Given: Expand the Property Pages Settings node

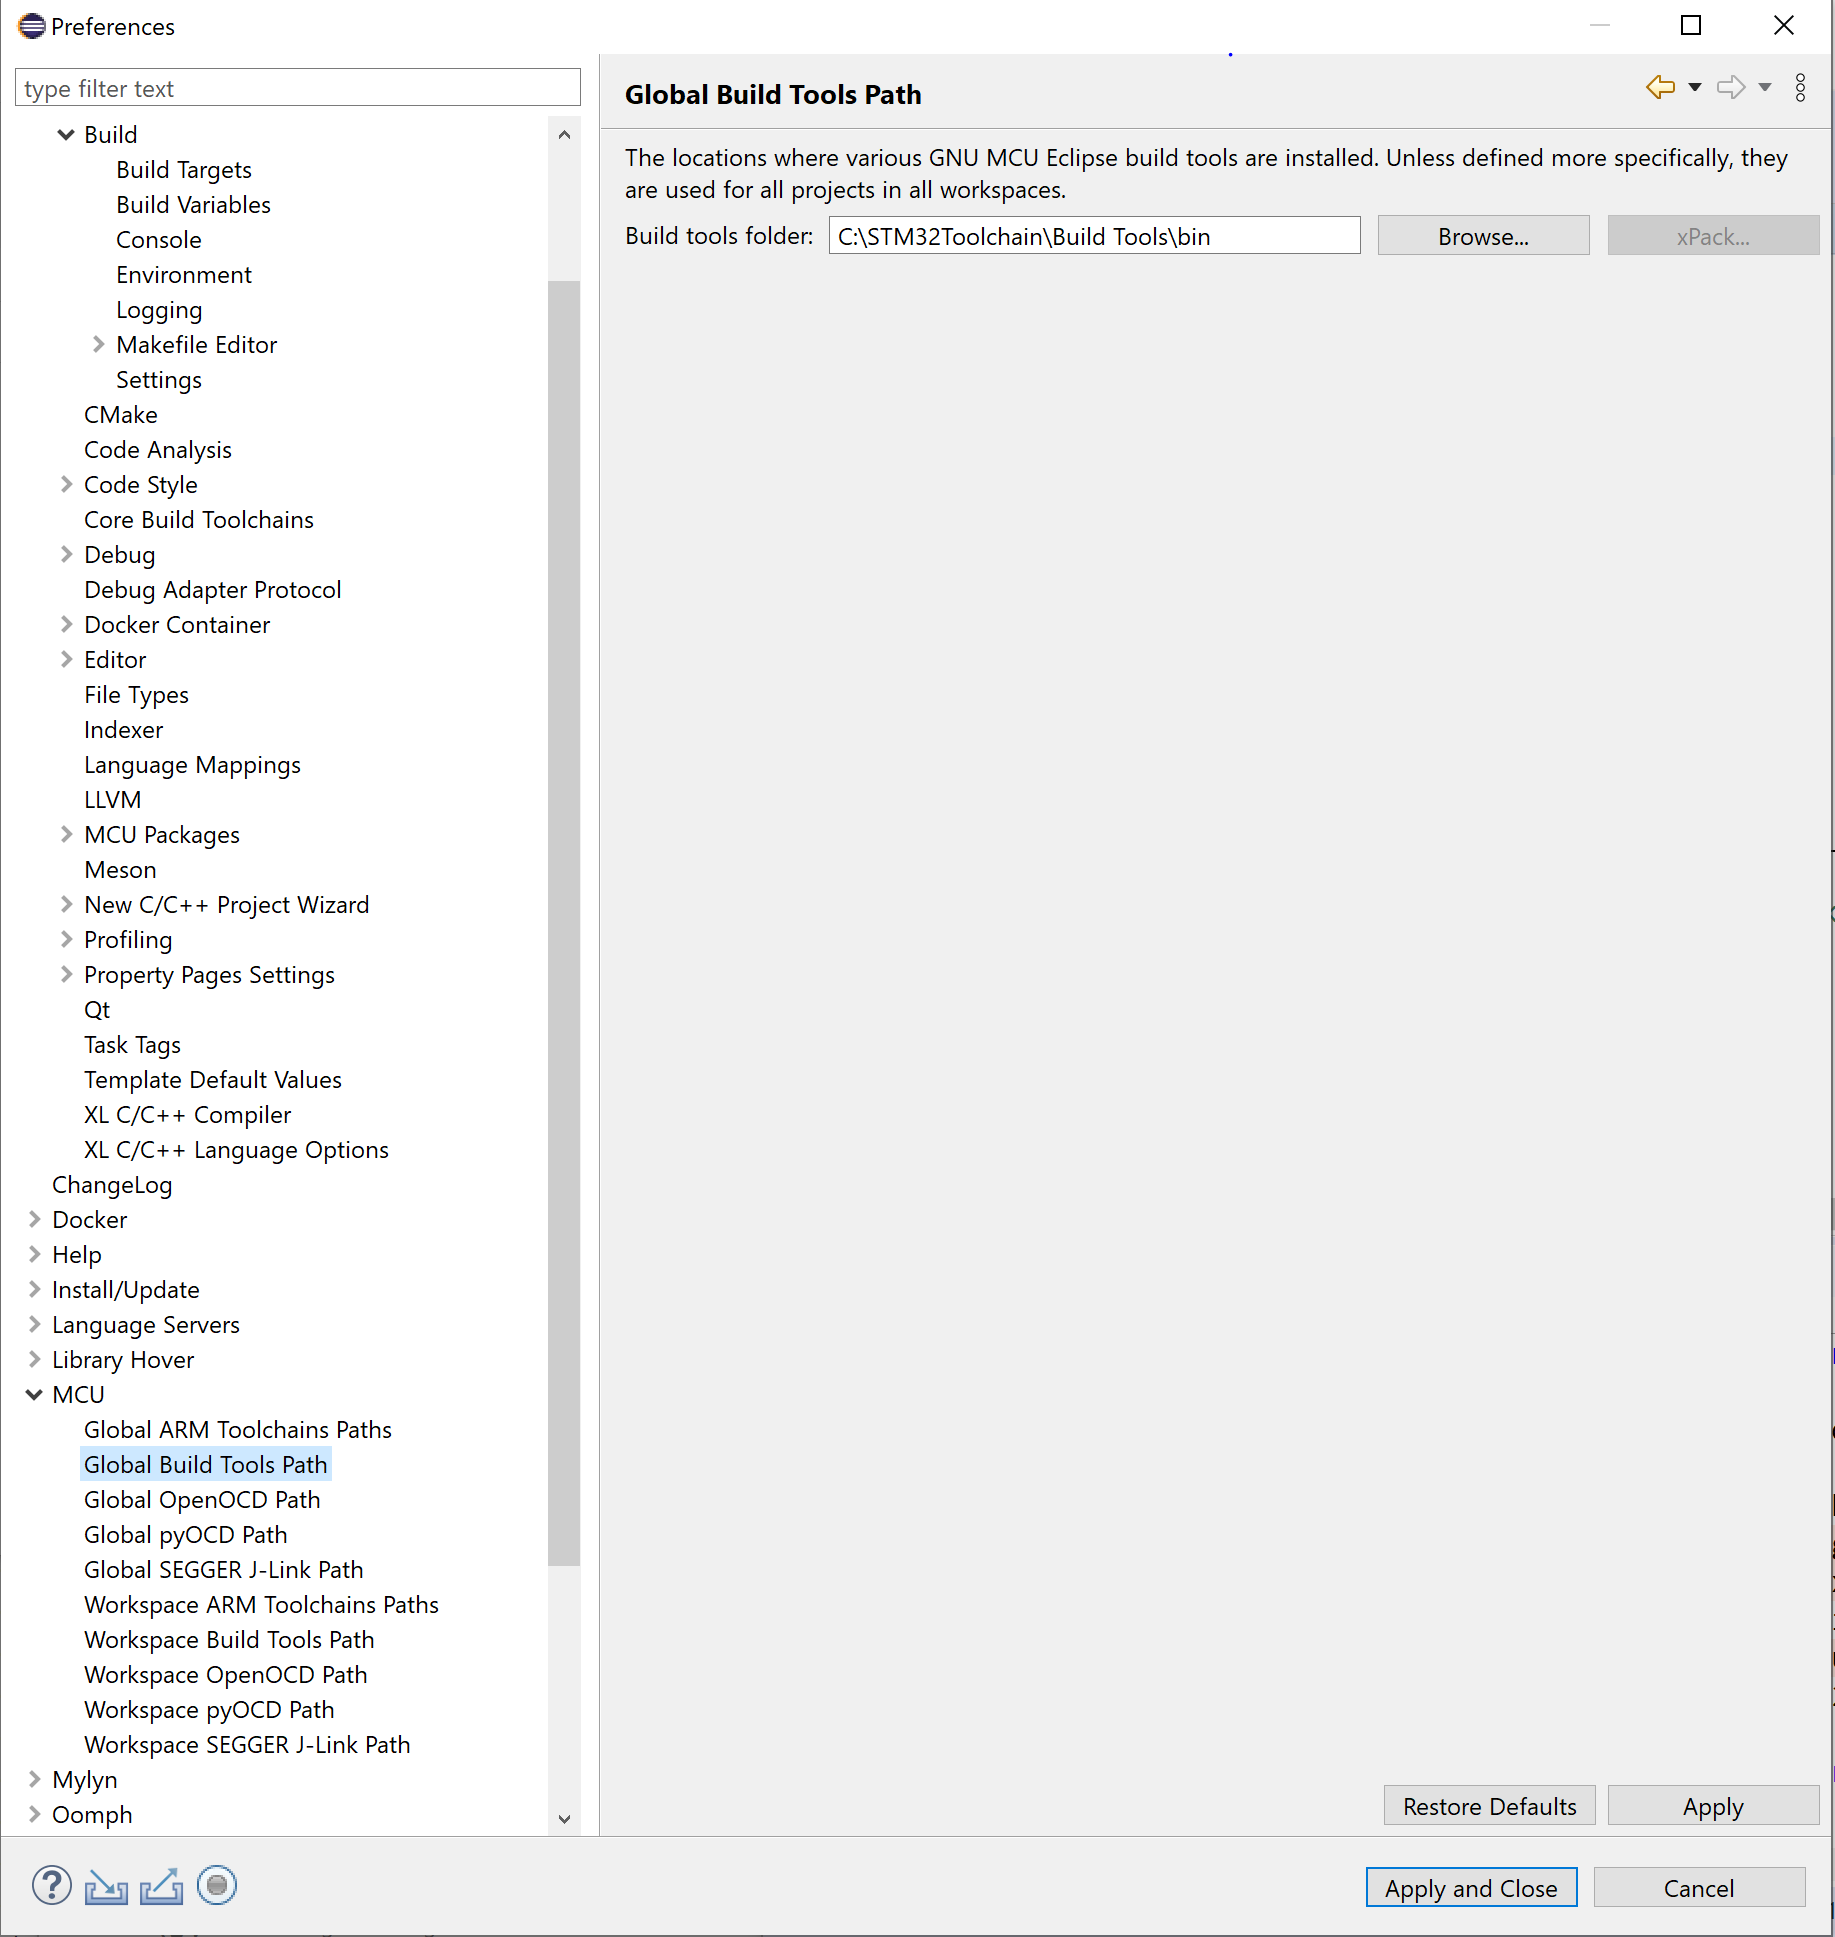Looking at the screenshot, I should click(x=66, y=974).
